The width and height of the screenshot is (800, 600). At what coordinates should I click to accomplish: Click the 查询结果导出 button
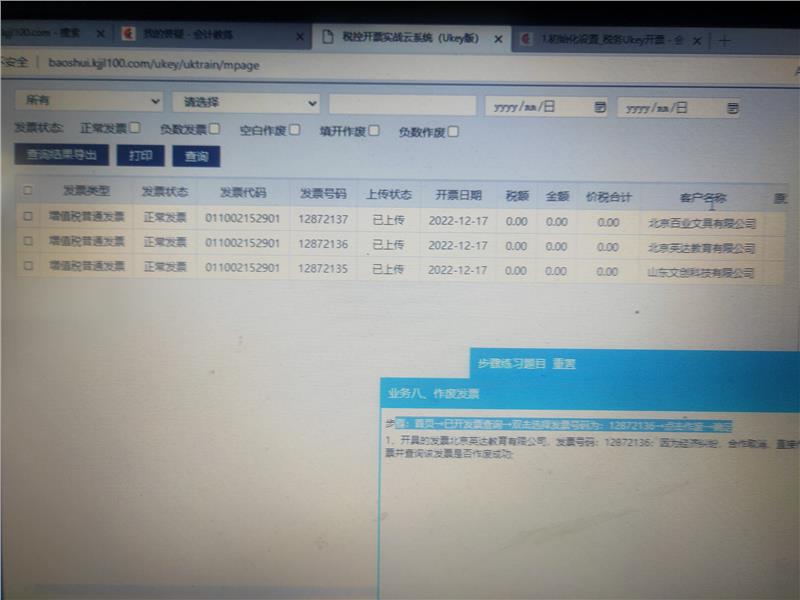click(61, 155)
